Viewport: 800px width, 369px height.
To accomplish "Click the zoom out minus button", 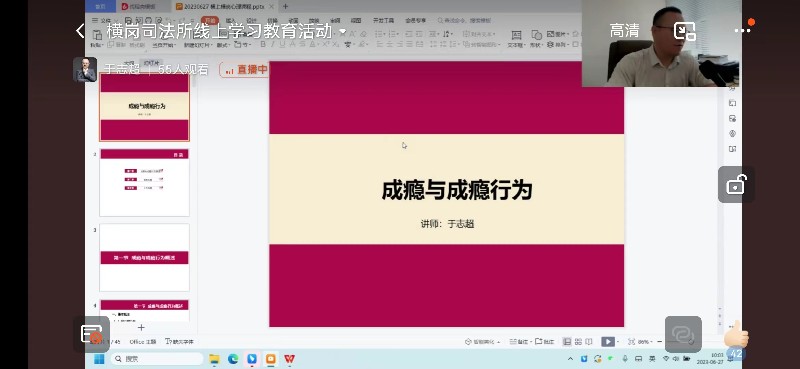I will pyautogui.click(x=660, y=341).
